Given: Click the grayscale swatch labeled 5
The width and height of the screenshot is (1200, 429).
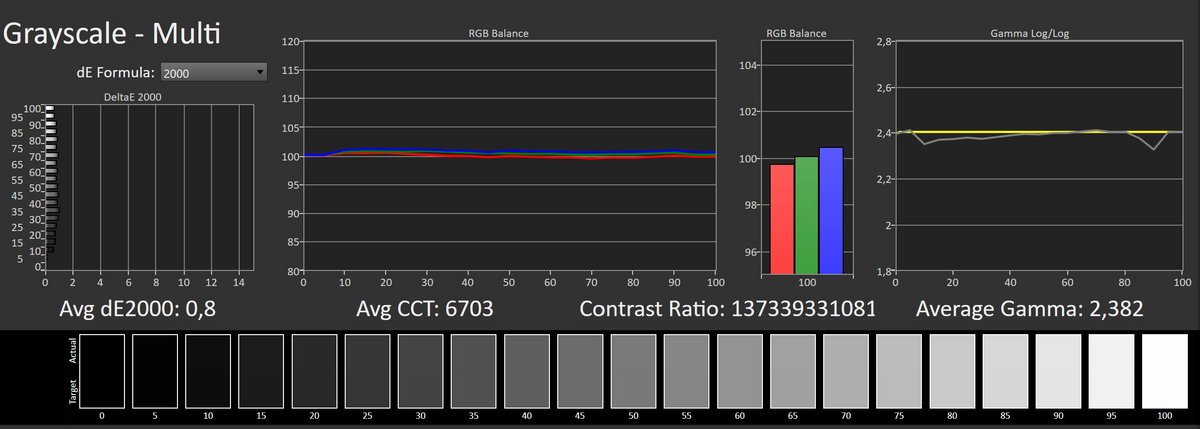Looking at the screenshot, I should pos(155,369).
